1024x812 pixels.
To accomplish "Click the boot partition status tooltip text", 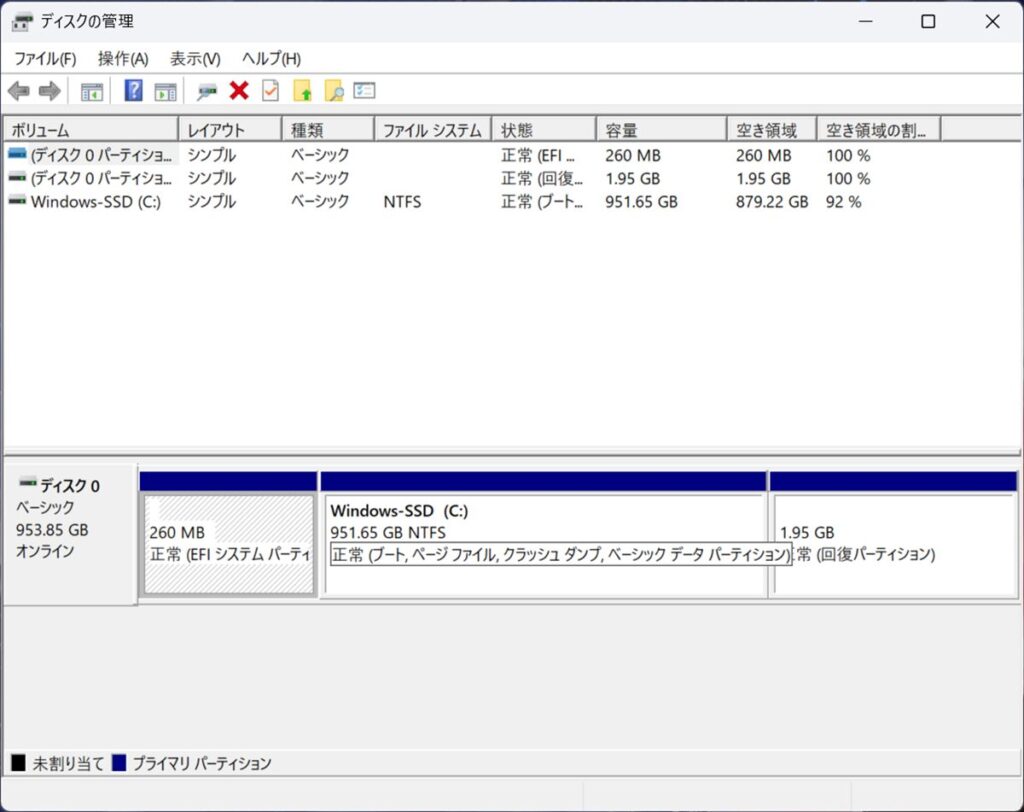I will (561, 554).
